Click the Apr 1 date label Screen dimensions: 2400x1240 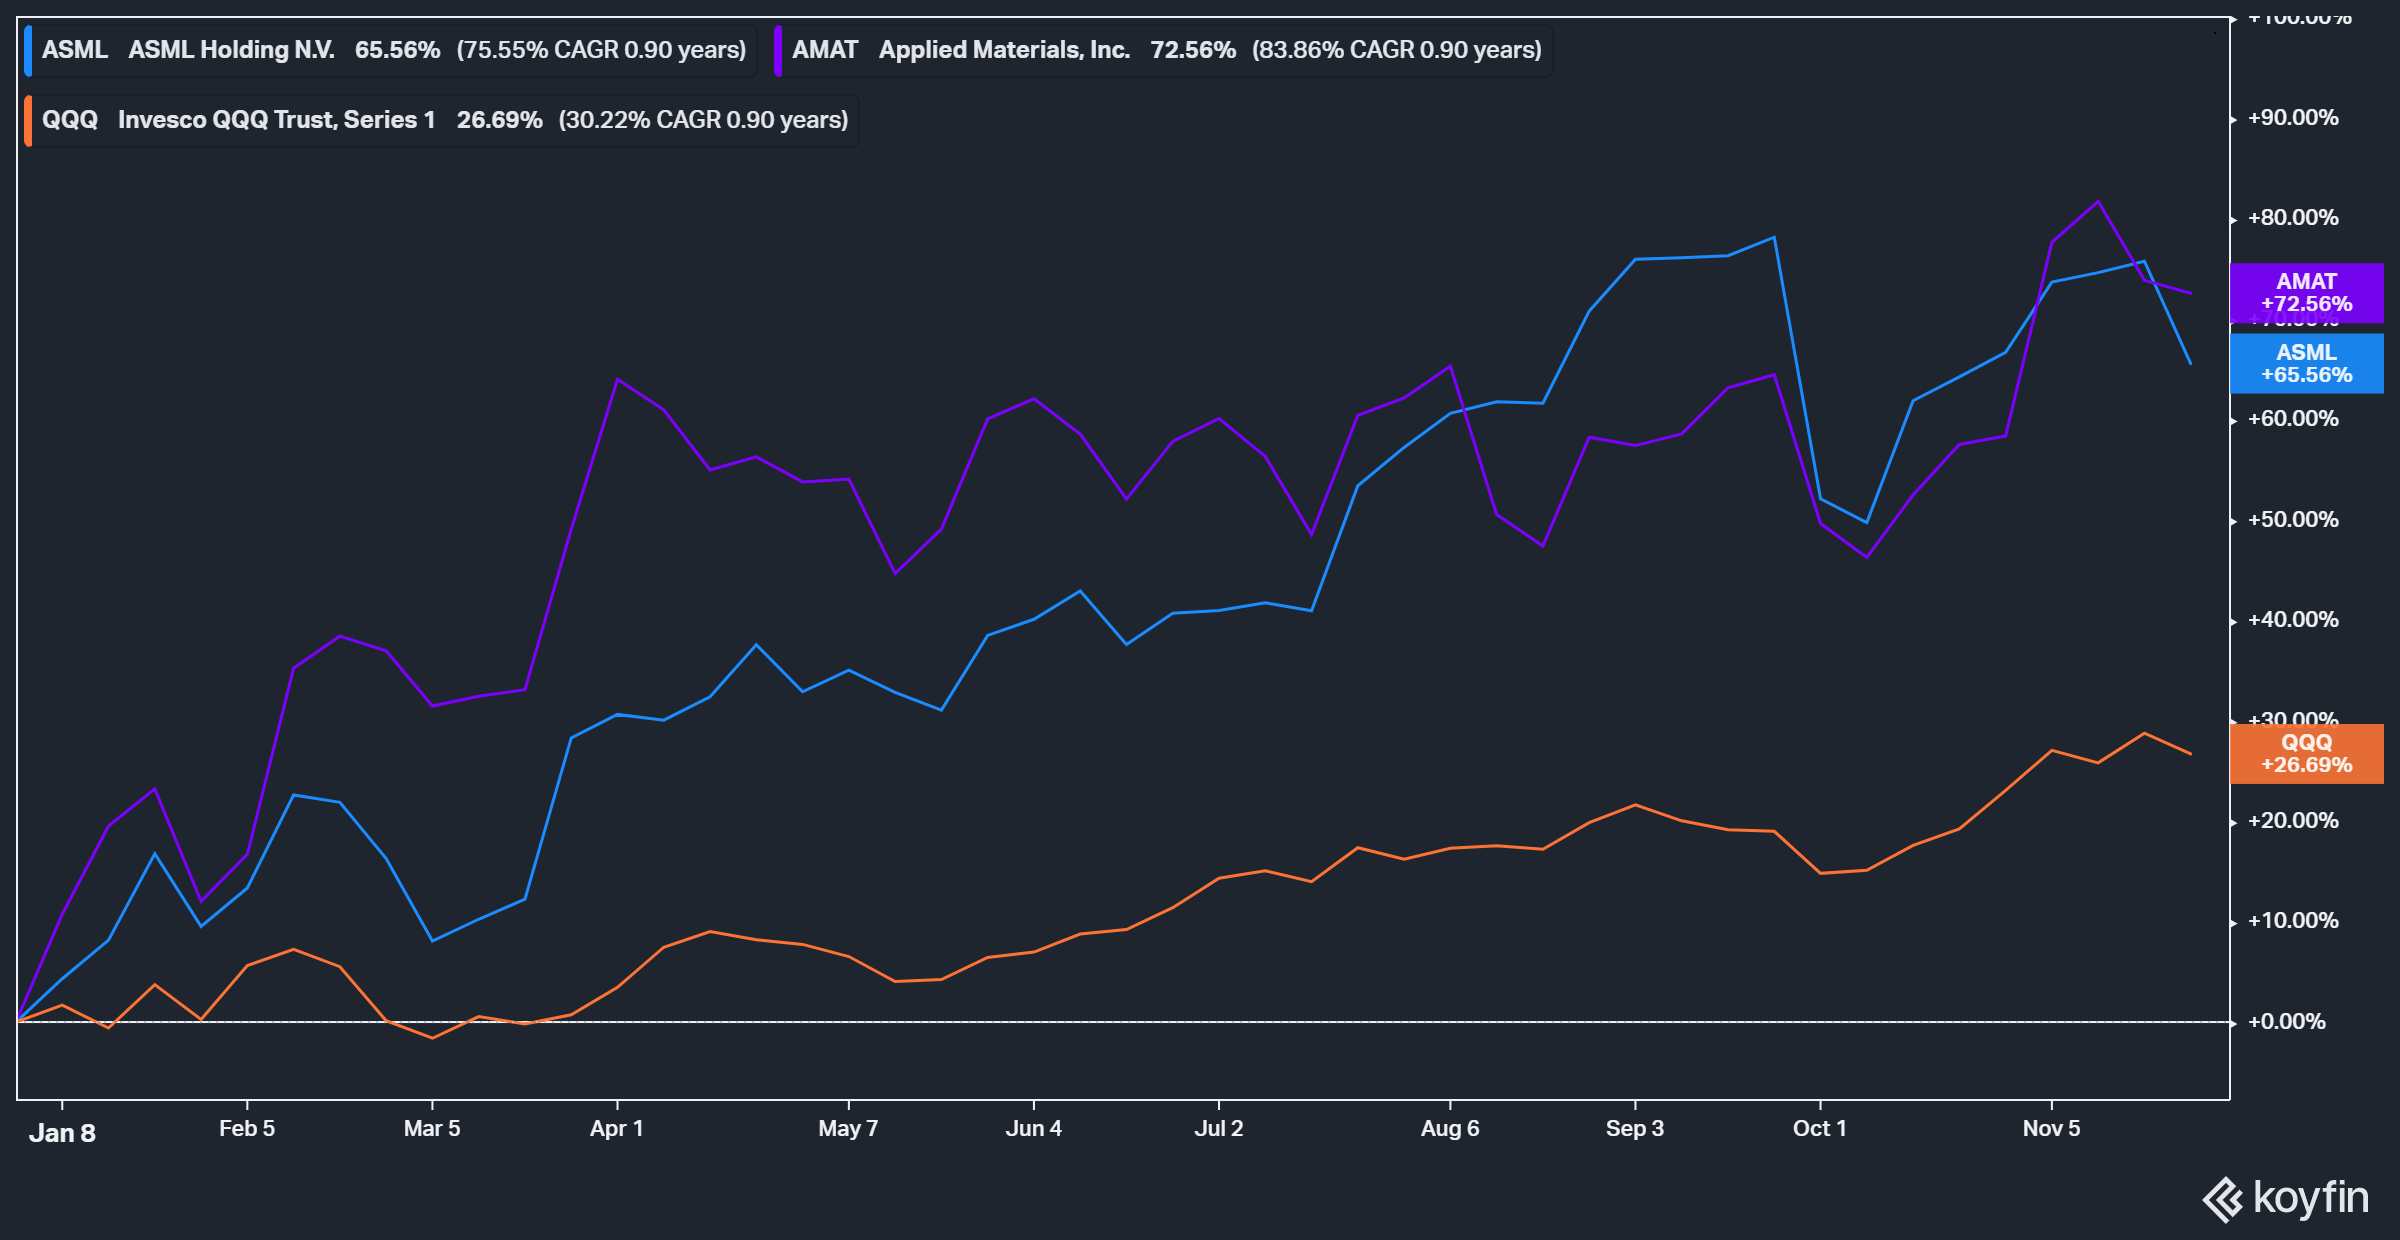click(617, 1128)
